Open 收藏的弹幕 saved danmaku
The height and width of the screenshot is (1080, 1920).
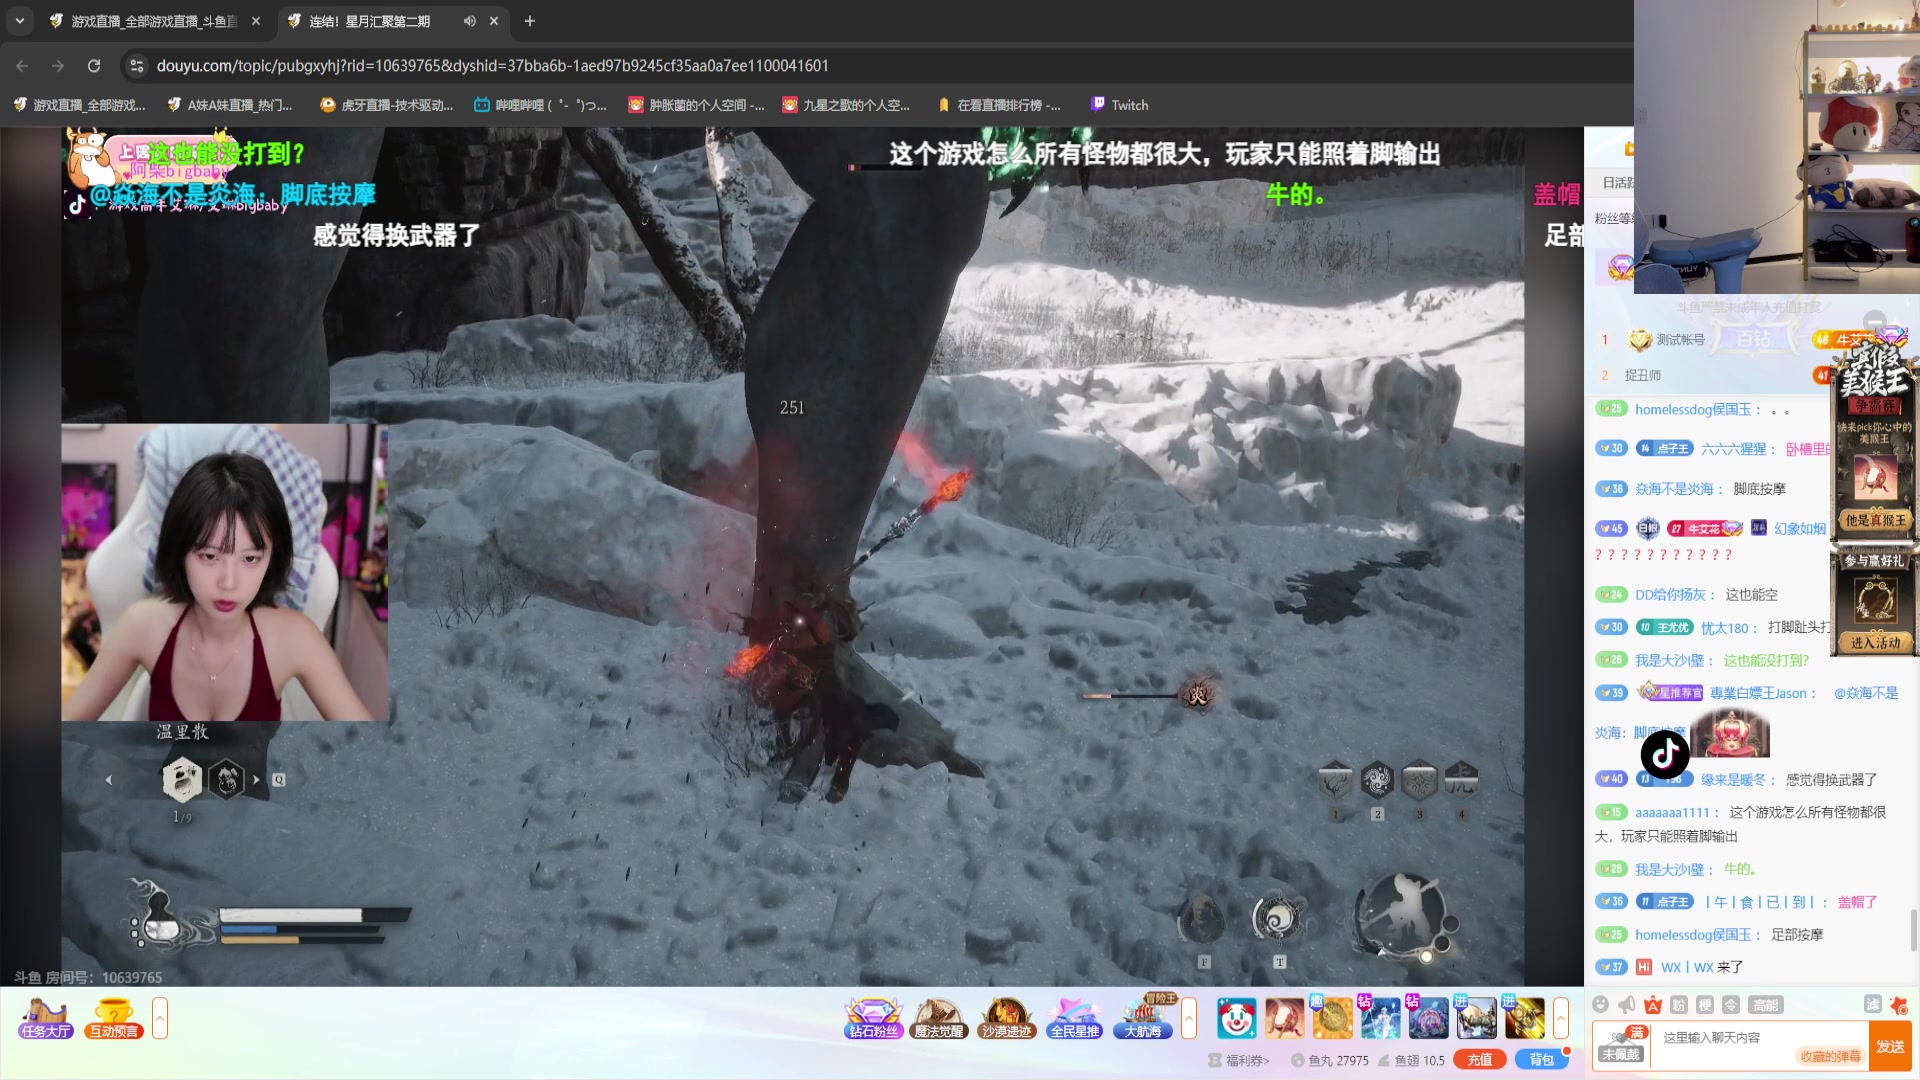[x=1830, y=1056]
